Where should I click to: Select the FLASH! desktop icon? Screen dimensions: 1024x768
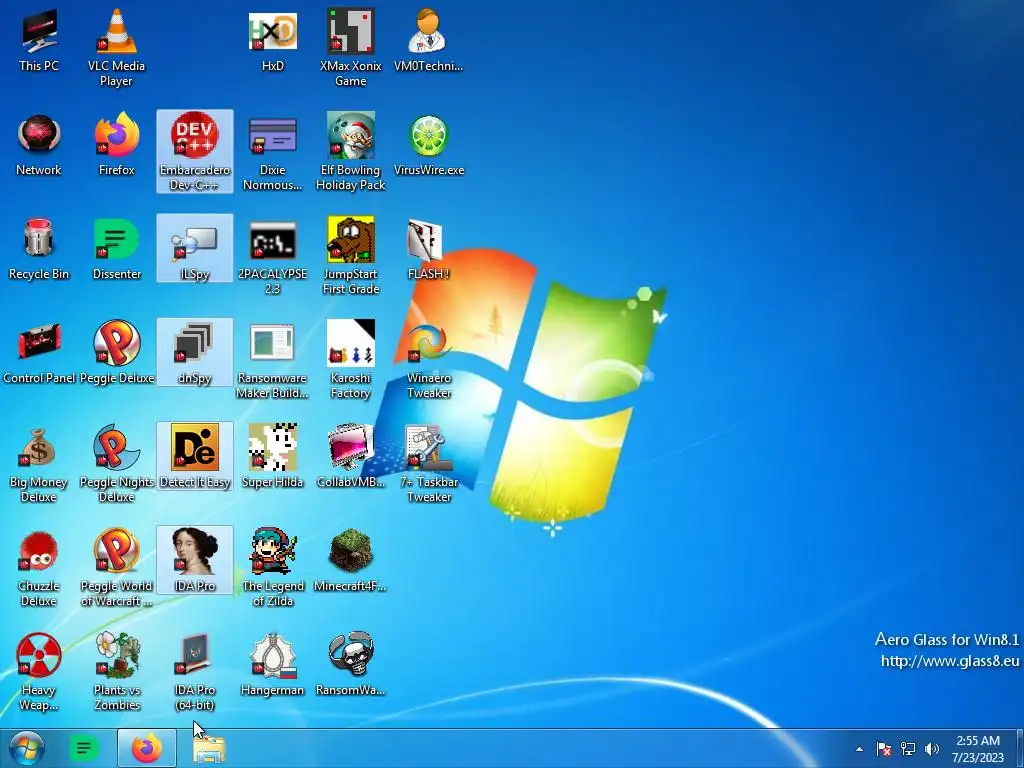428,249
